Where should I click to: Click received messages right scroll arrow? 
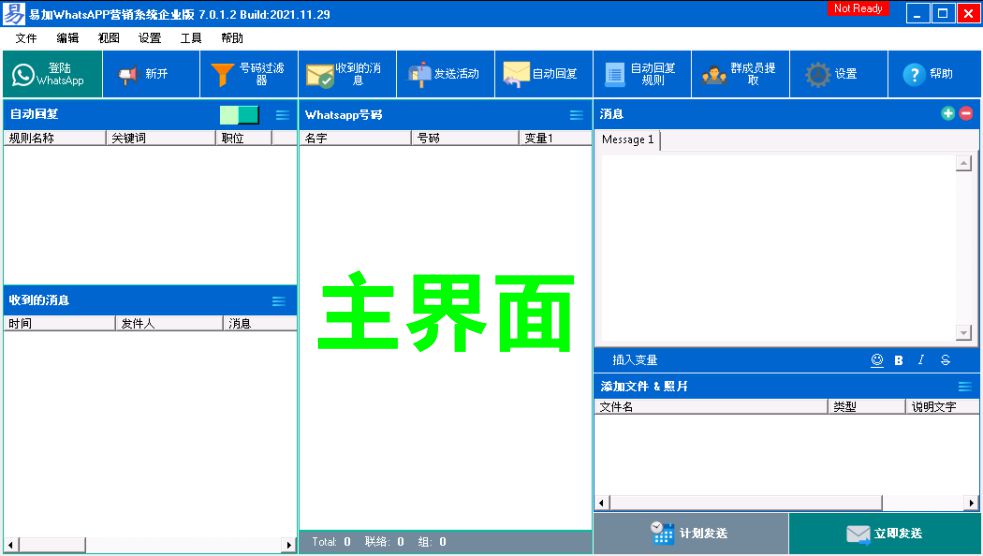pyautogui.click(x=289, y=545)
